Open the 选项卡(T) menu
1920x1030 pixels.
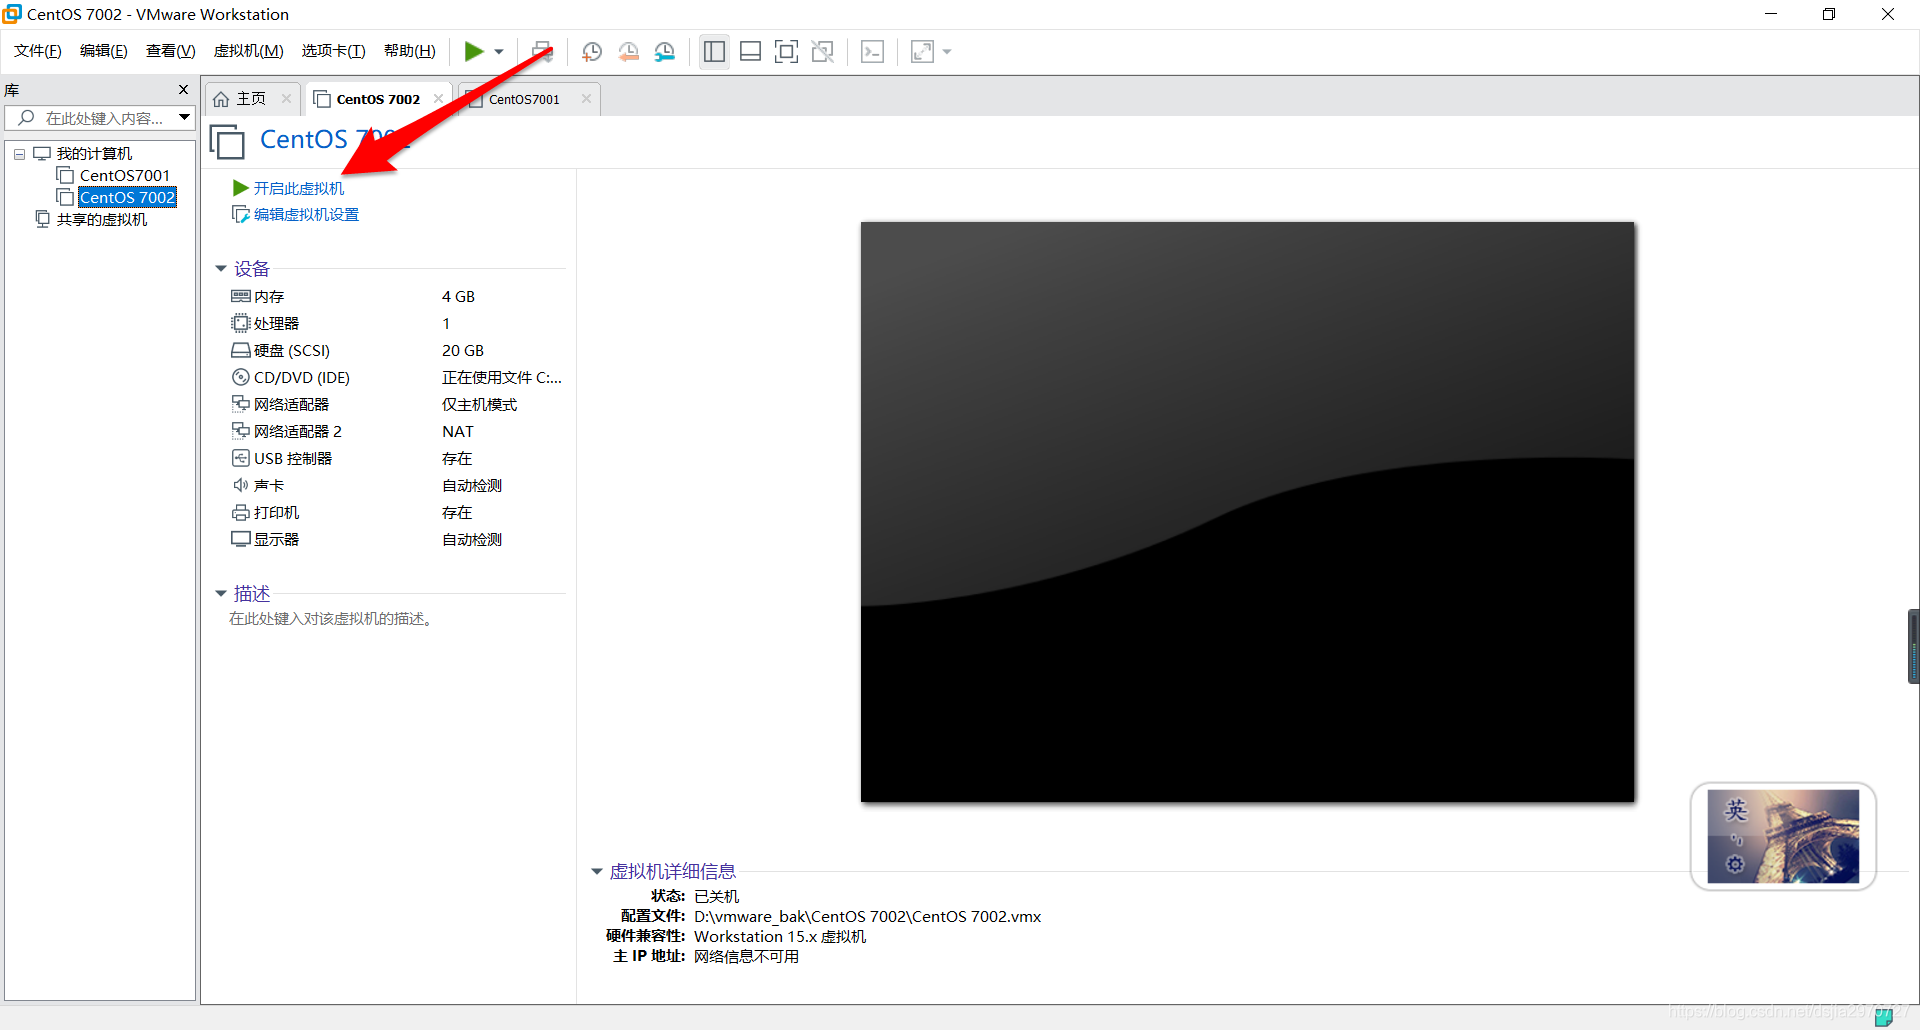pos(333,51)
